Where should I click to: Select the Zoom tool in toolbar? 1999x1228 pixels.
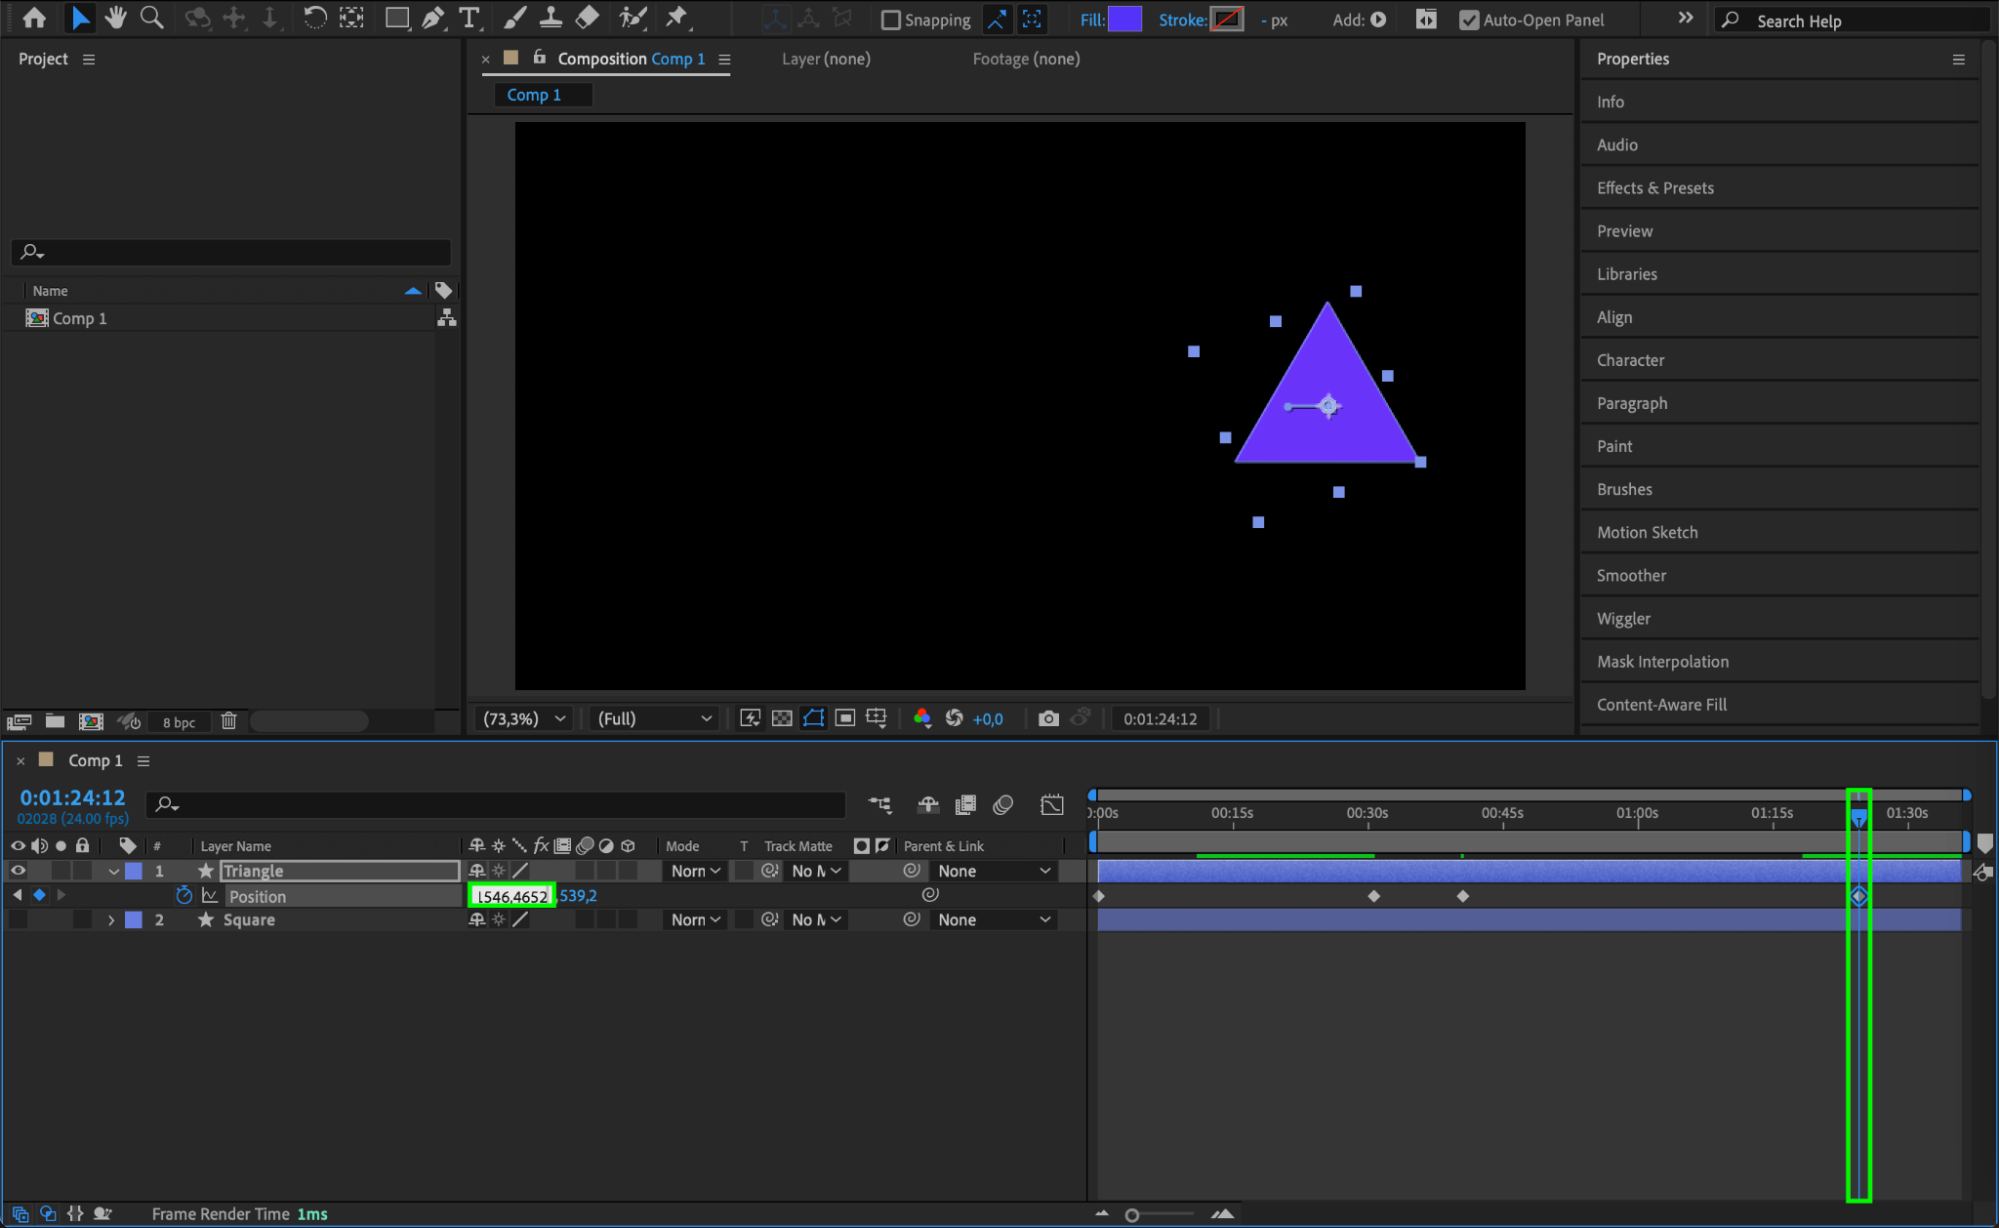[x=152, y=17]
